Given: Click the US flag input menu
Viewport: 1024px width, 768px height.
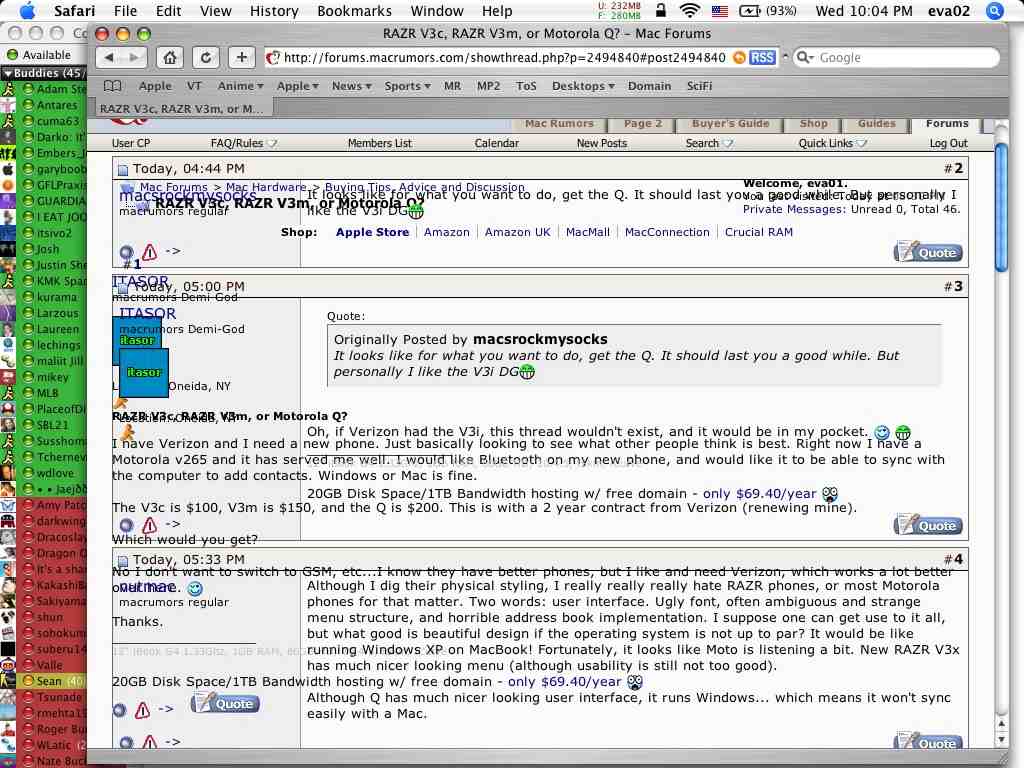Looking at the screenshot, I should (x=720, y=10).
